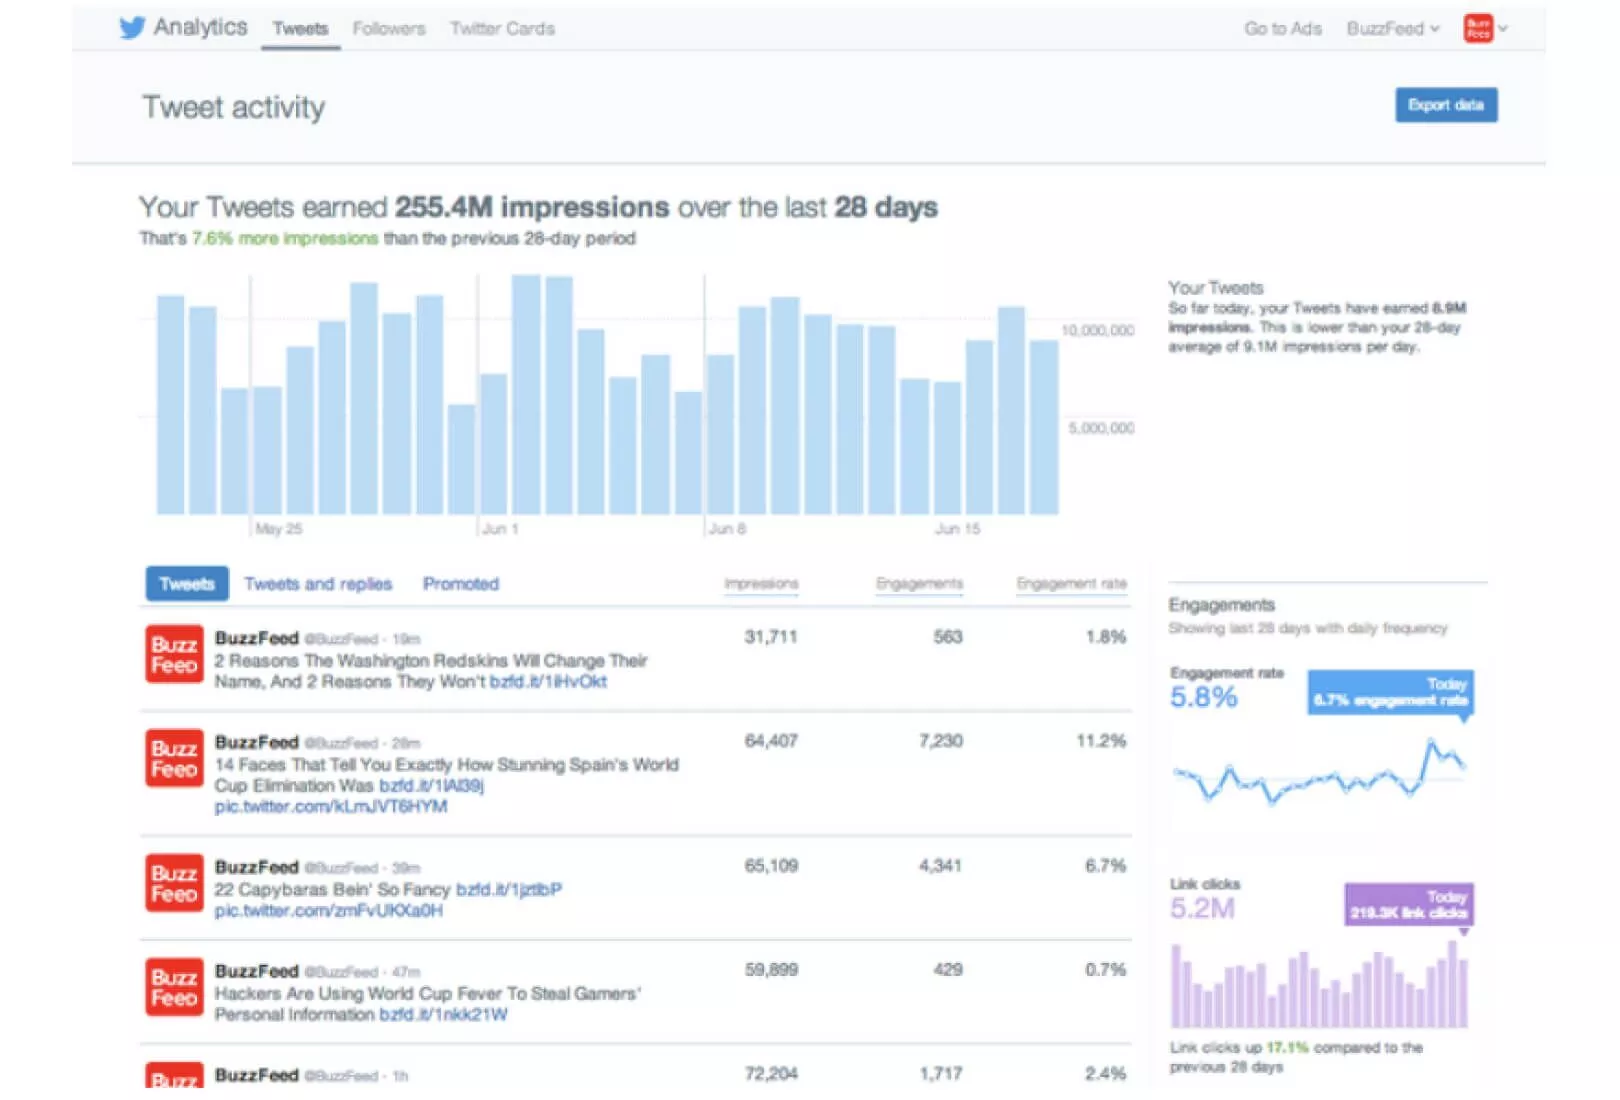
Task: Click the Jun 15 axis label
Action: click(x=957, y=528)
